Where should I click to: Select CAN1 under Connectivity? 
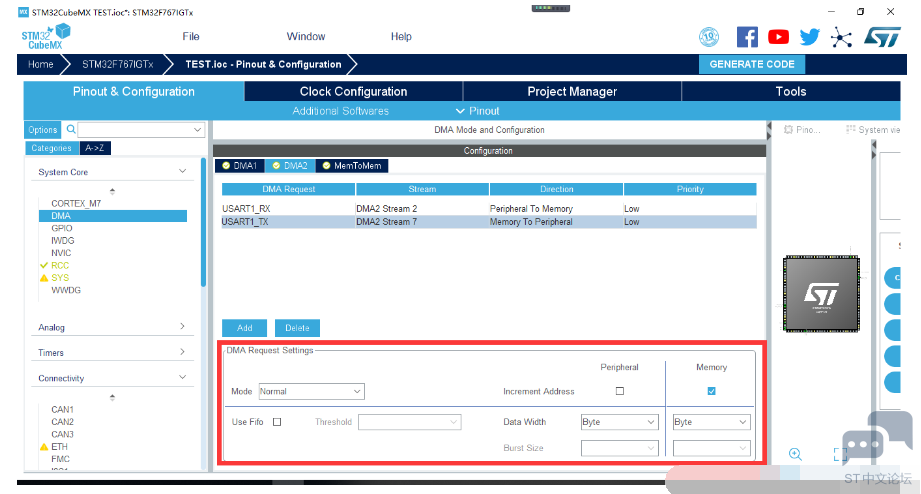(62, 409)
